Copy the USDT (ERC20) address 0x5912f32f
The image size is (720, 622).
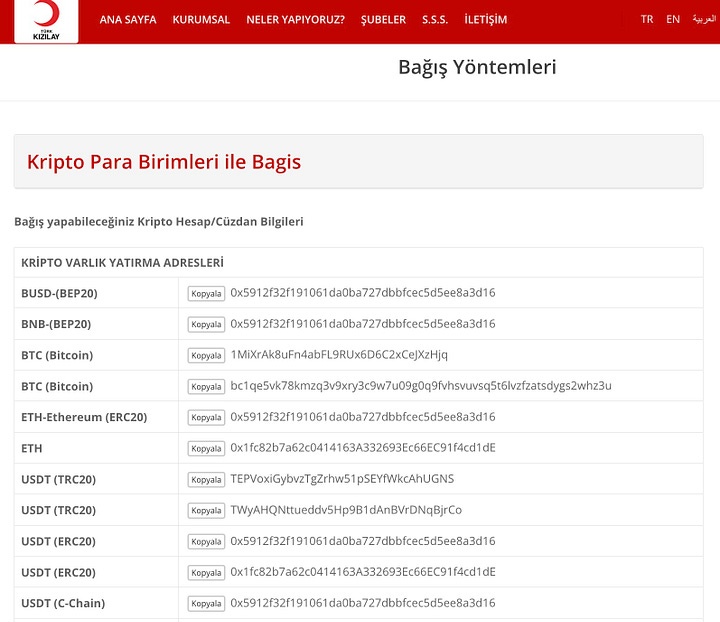coord(206,542)
